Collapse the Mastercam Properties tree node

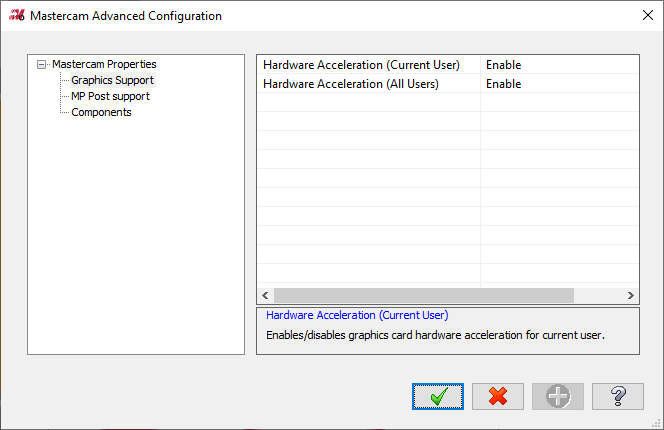tap(42, 64)
